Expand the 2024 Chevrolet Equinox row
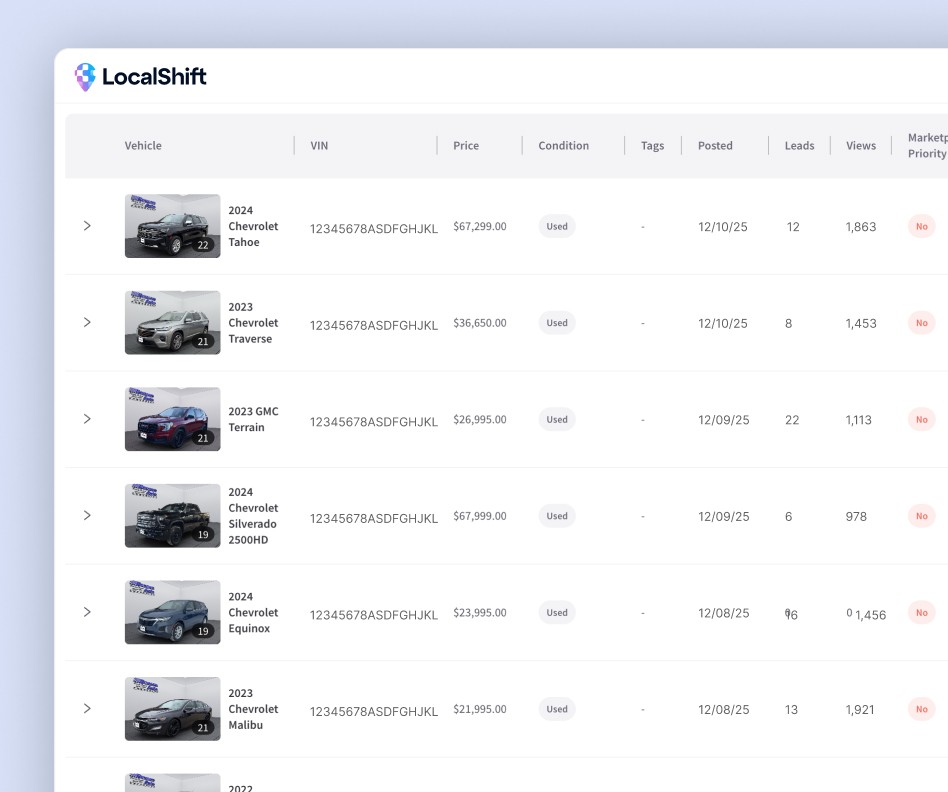948x792 pixels. [x=87, y=612]
